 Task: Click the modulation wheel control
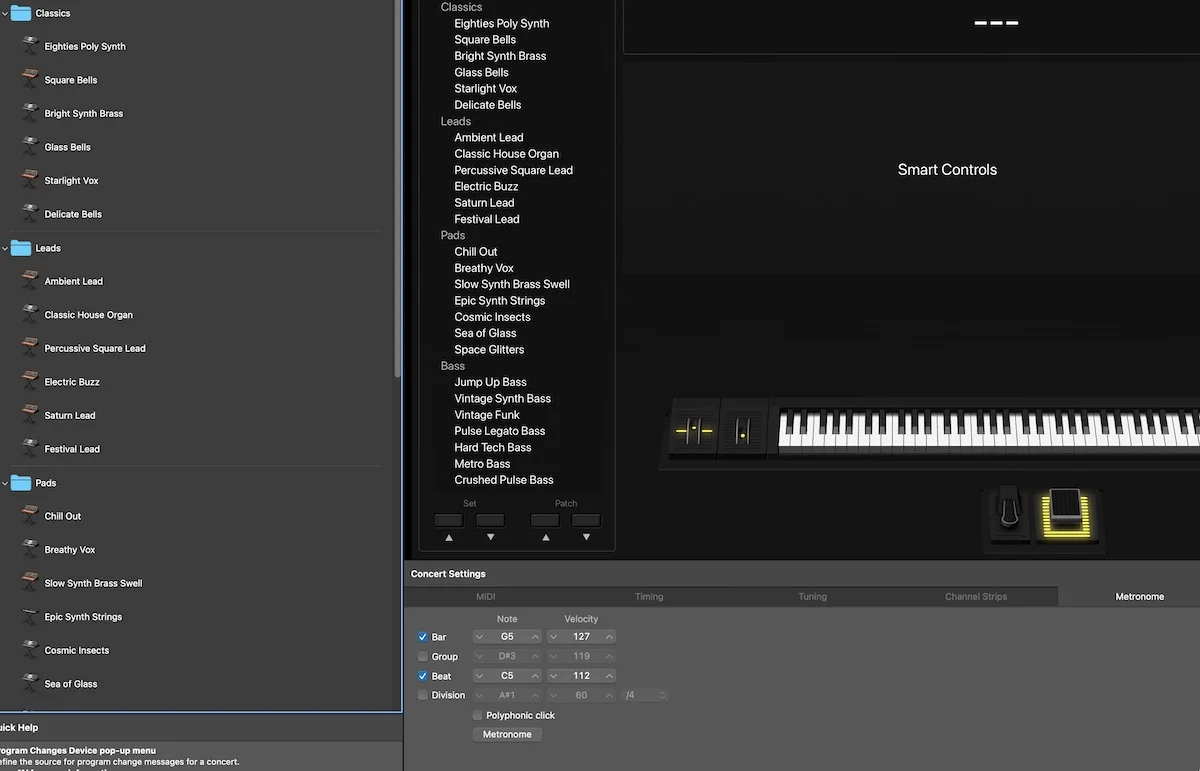(742, 431)
